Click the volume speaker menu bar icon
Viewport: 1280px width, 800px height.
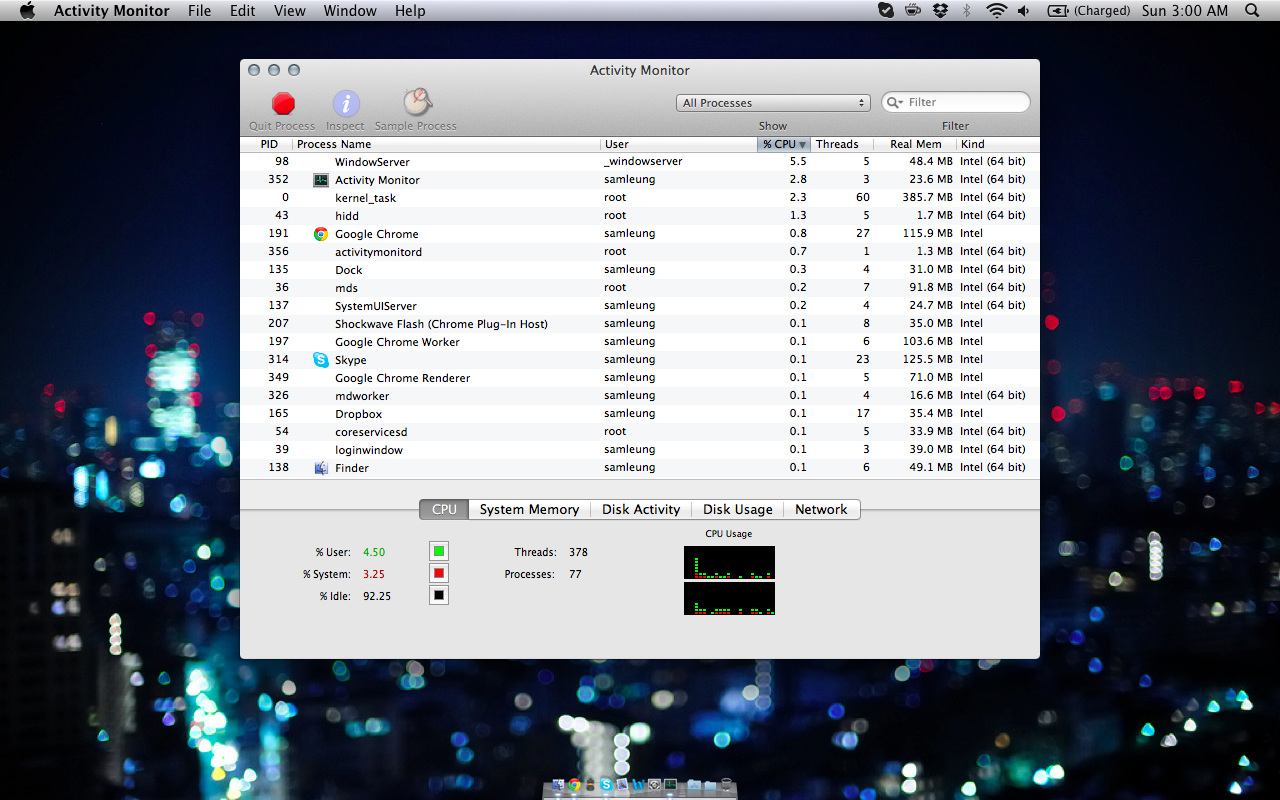pyautogui.click(x=1023, y=11)
